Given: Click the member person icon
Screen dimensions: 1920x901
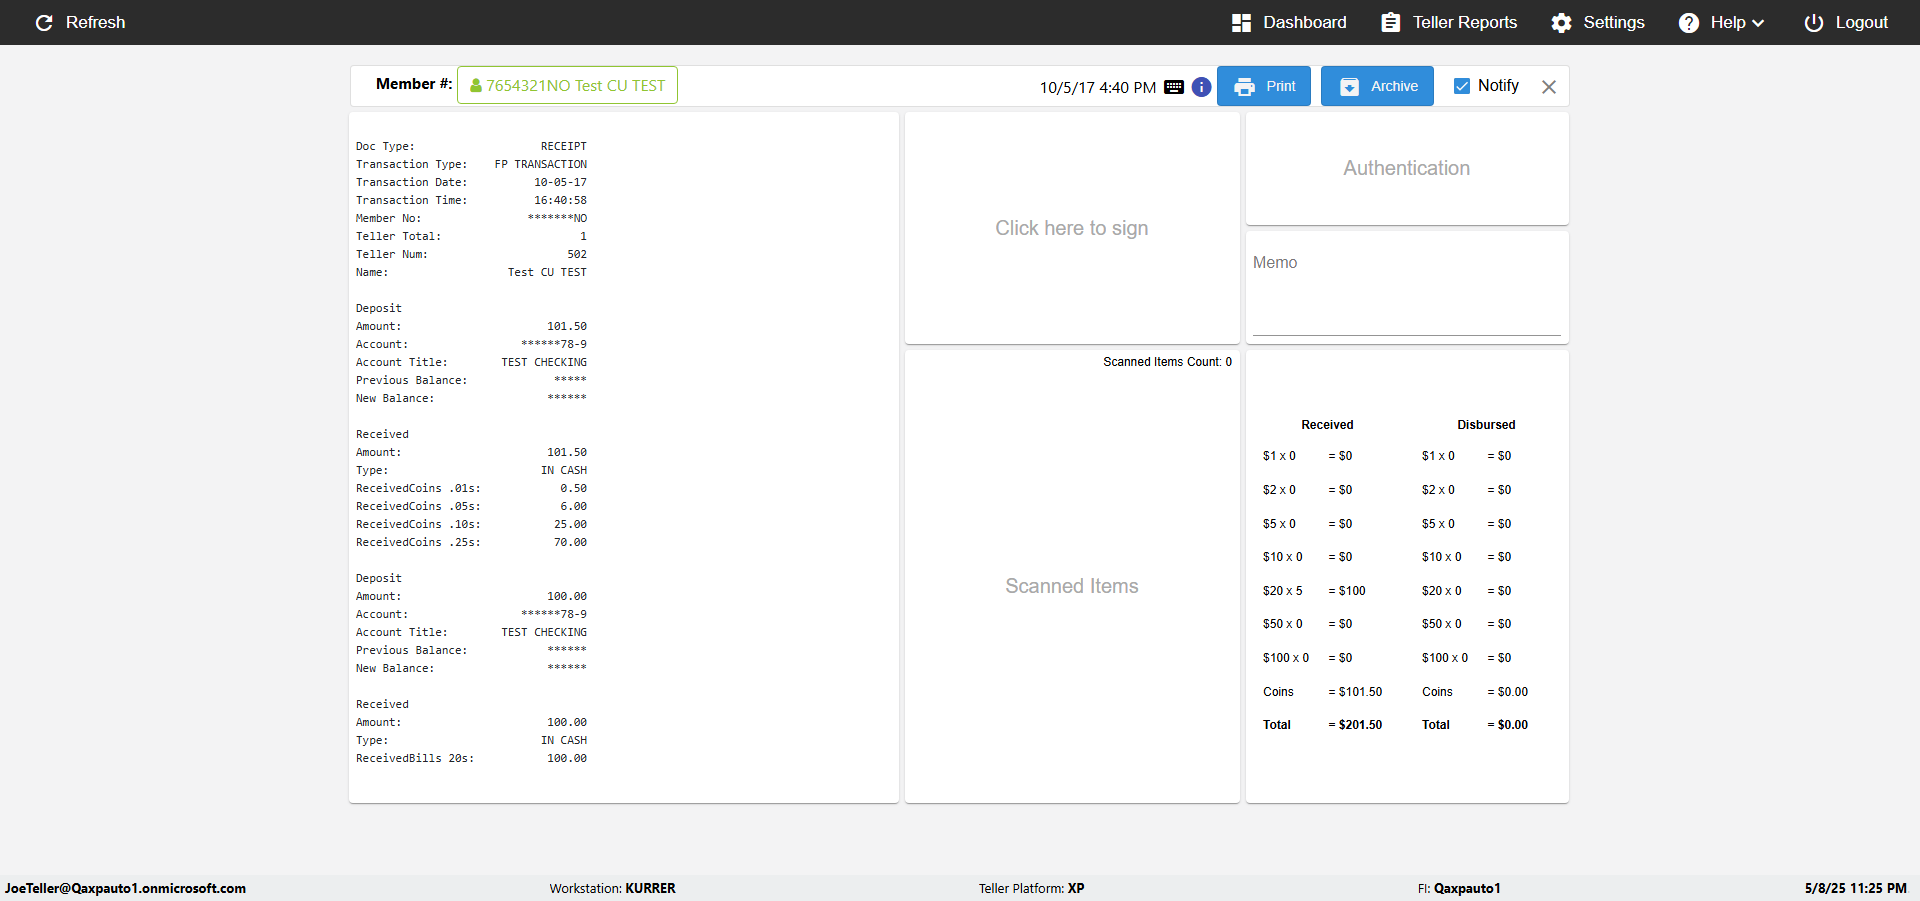Looking at the screenshot, I should 476,86.
